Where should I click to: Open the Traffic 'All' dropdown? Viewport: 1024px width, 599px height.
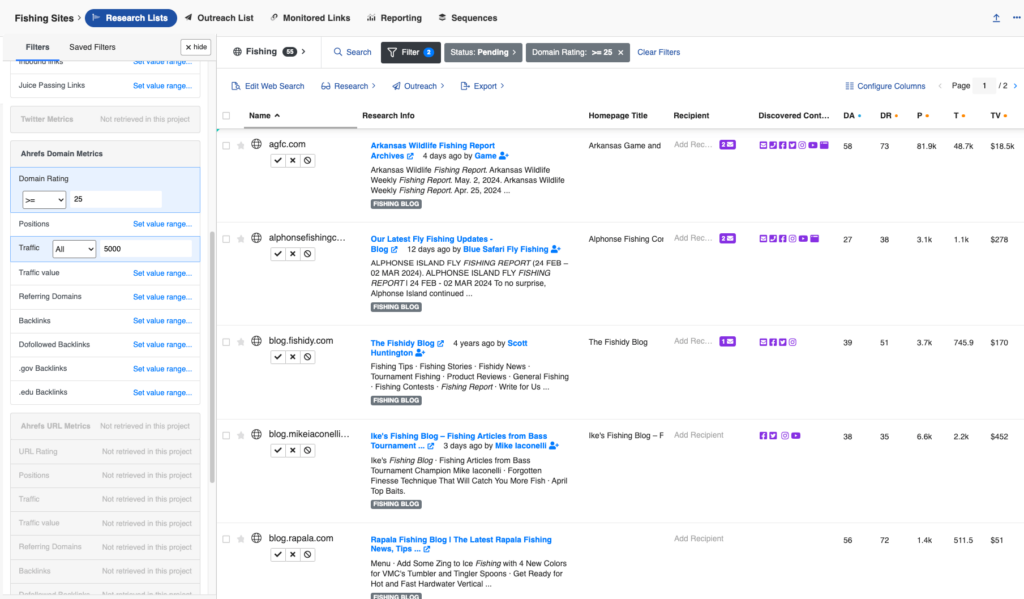point(74,248)
